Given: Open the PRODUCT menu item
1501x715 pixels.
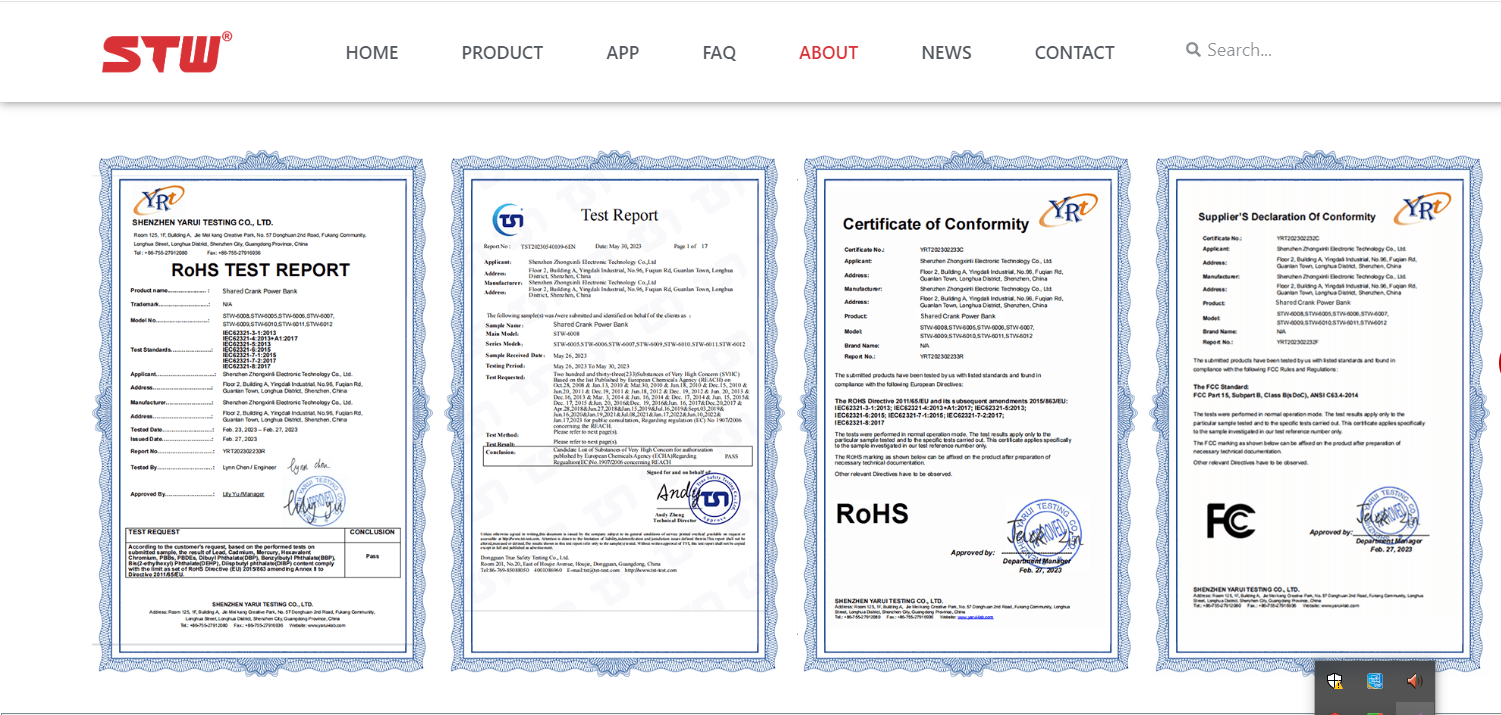Looking at the screenshot, I should point(502,53).
